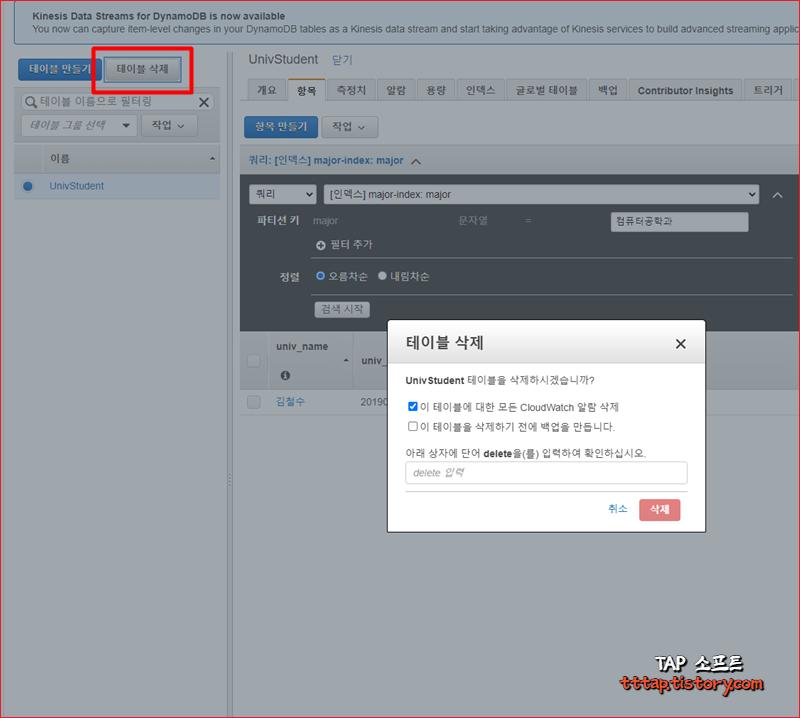The image size is (800, 718).
Task: Check the 백업을 만듭니다 checkbox
Action: (x=413, y=426)
